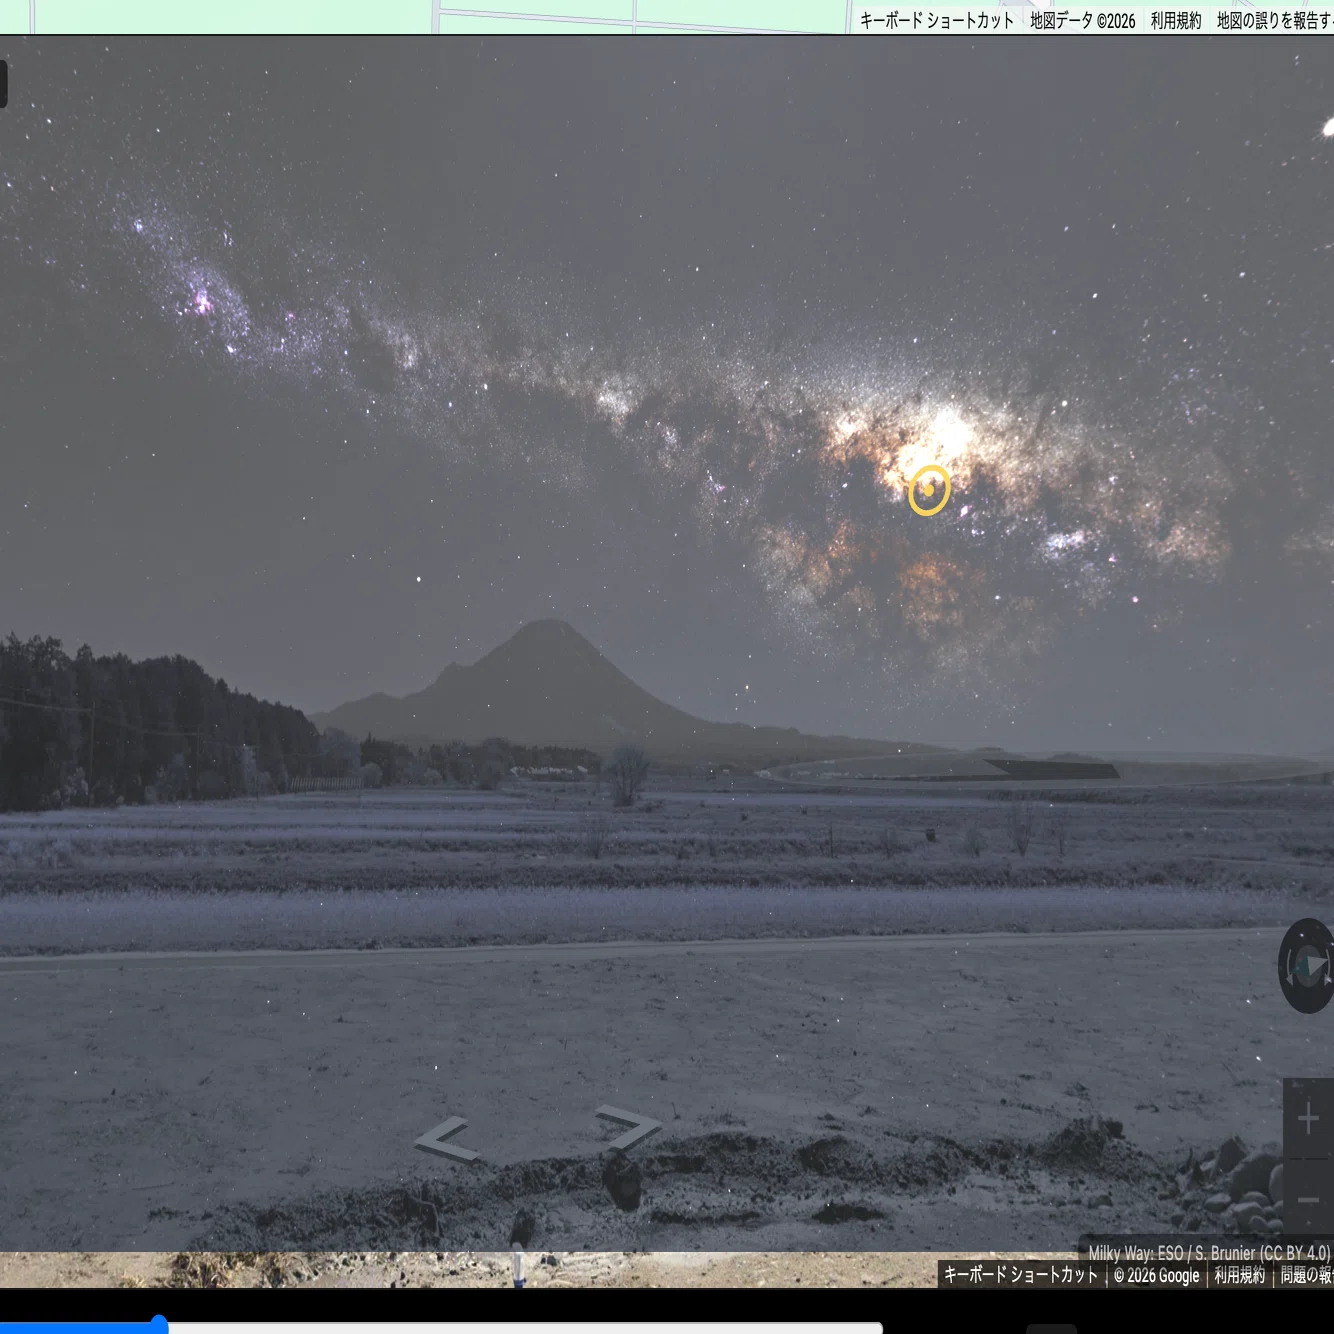
Task: Click the Street View compass control
Action: pyautogui.click(x=1307, y=966)
